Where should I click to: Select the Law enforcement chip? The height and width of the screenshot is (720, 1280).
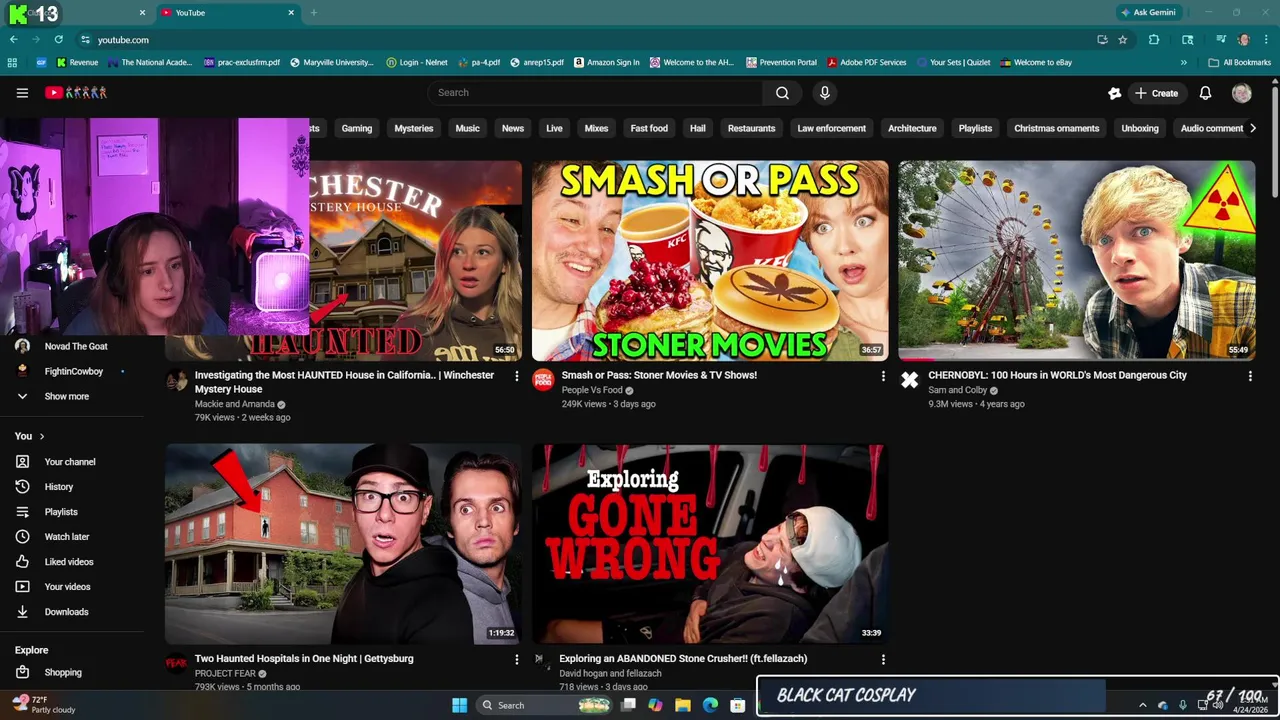tap(831, 128)
